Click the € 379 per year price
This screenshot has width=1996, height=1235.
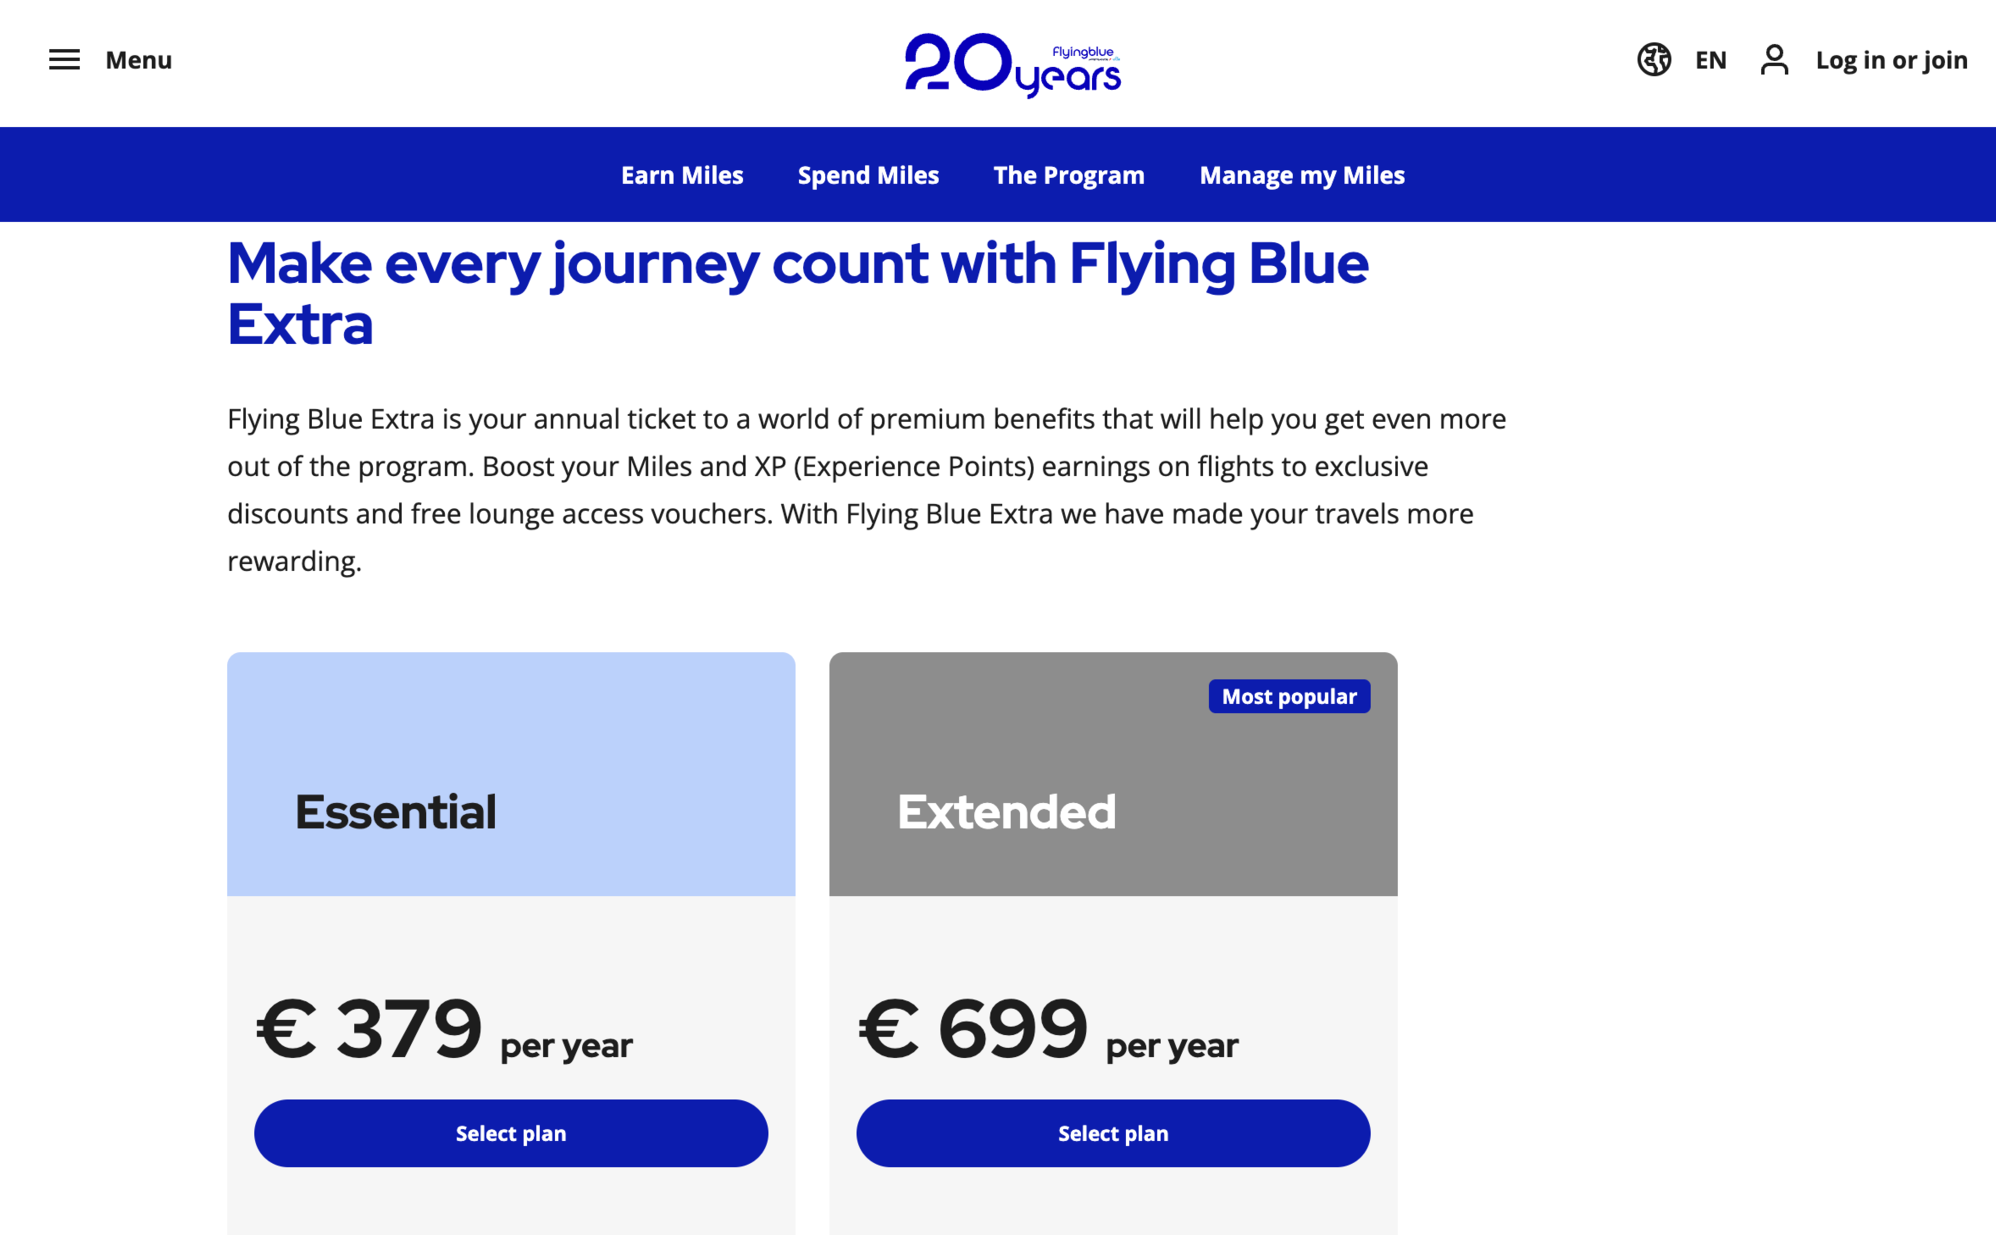[x=444, y=1029]
